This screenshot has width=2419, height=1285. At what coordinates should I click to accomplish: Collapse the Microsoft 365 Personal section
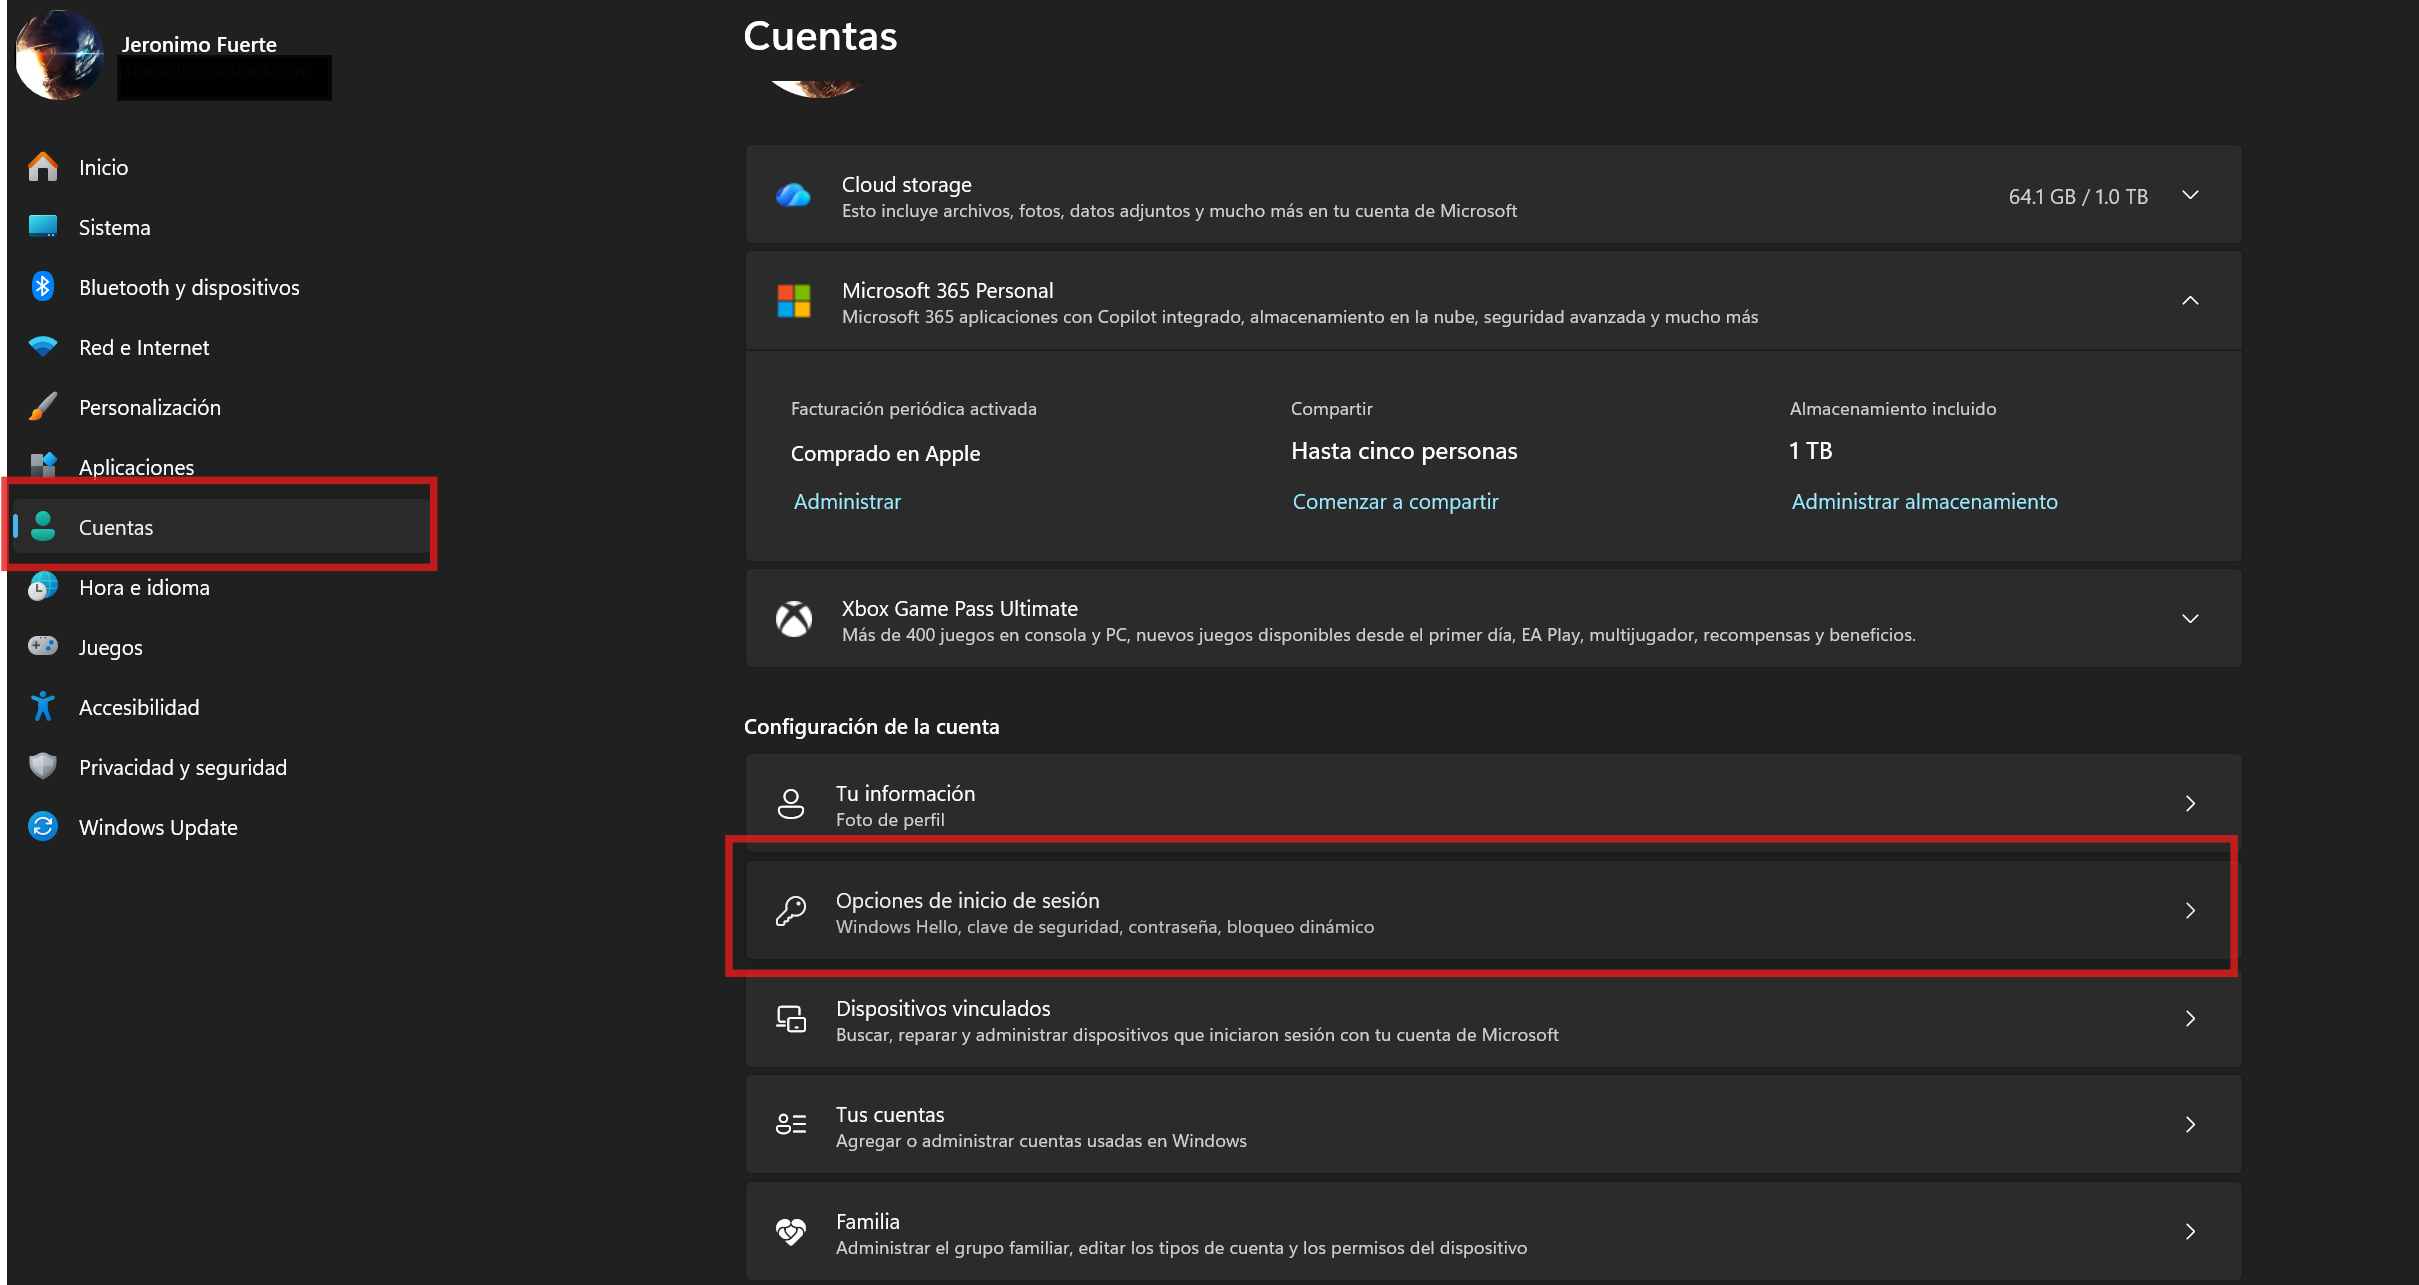[2190, 301]
